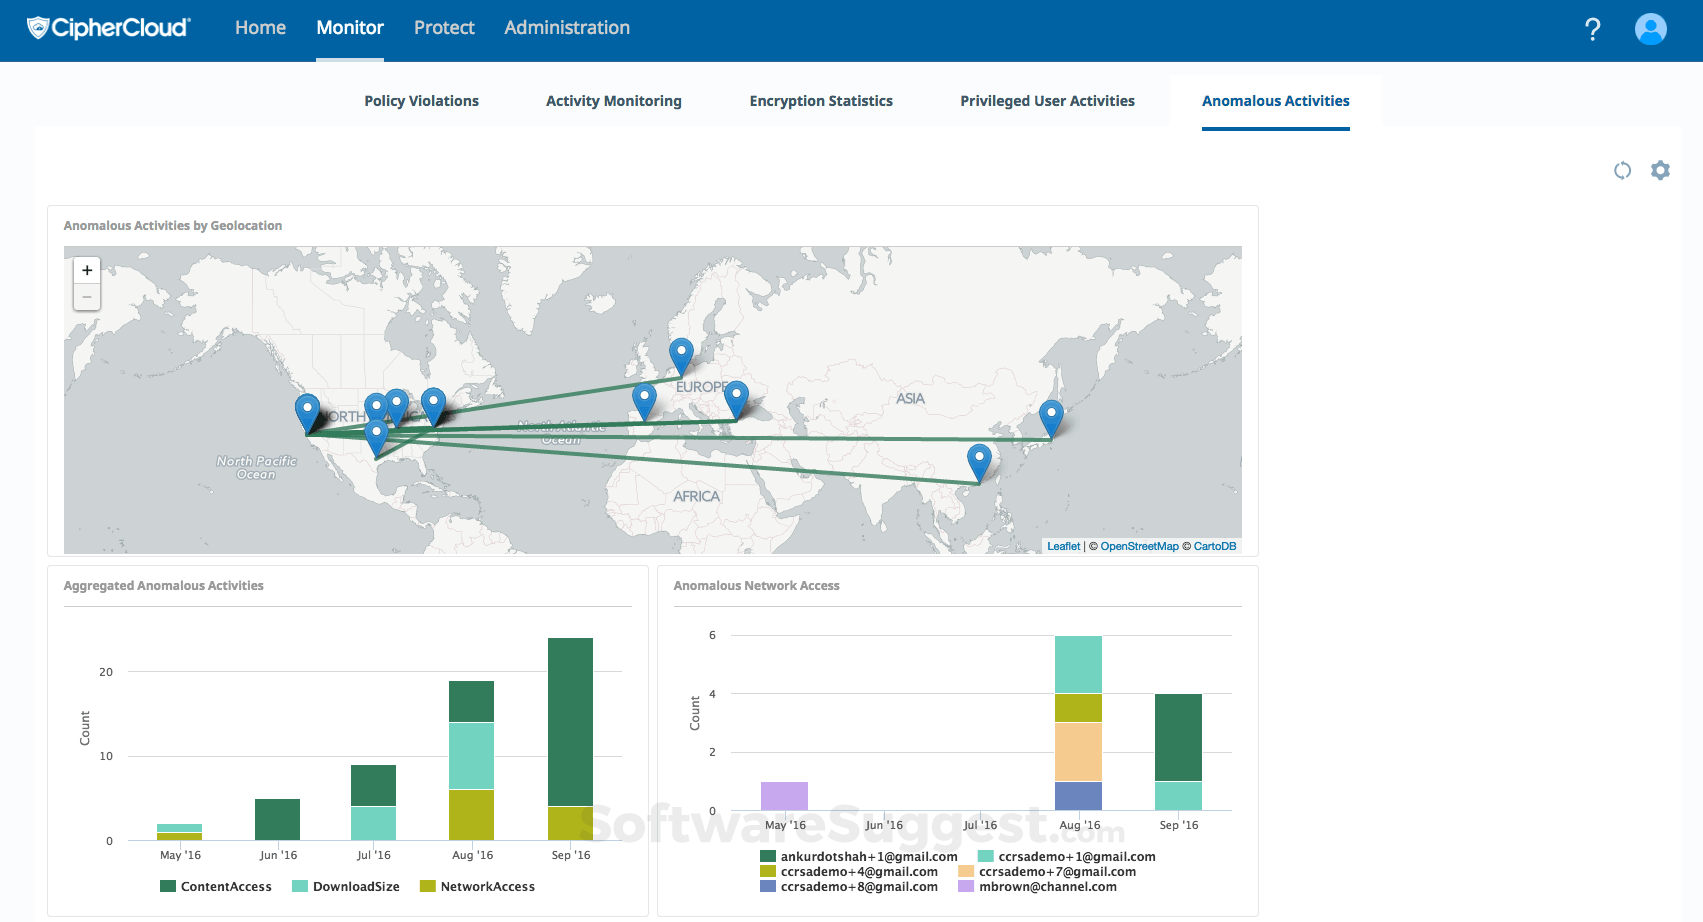The height and width of the screenshot is (922, 1703).
Task: Open dashboard settings gear icon
Action: point(1660,171)
